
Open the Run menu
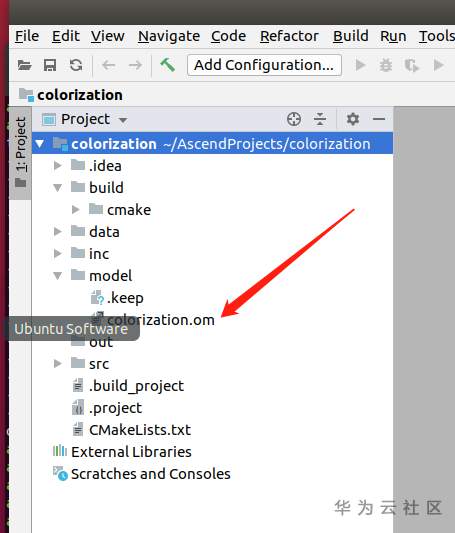[x=393, y=36]
